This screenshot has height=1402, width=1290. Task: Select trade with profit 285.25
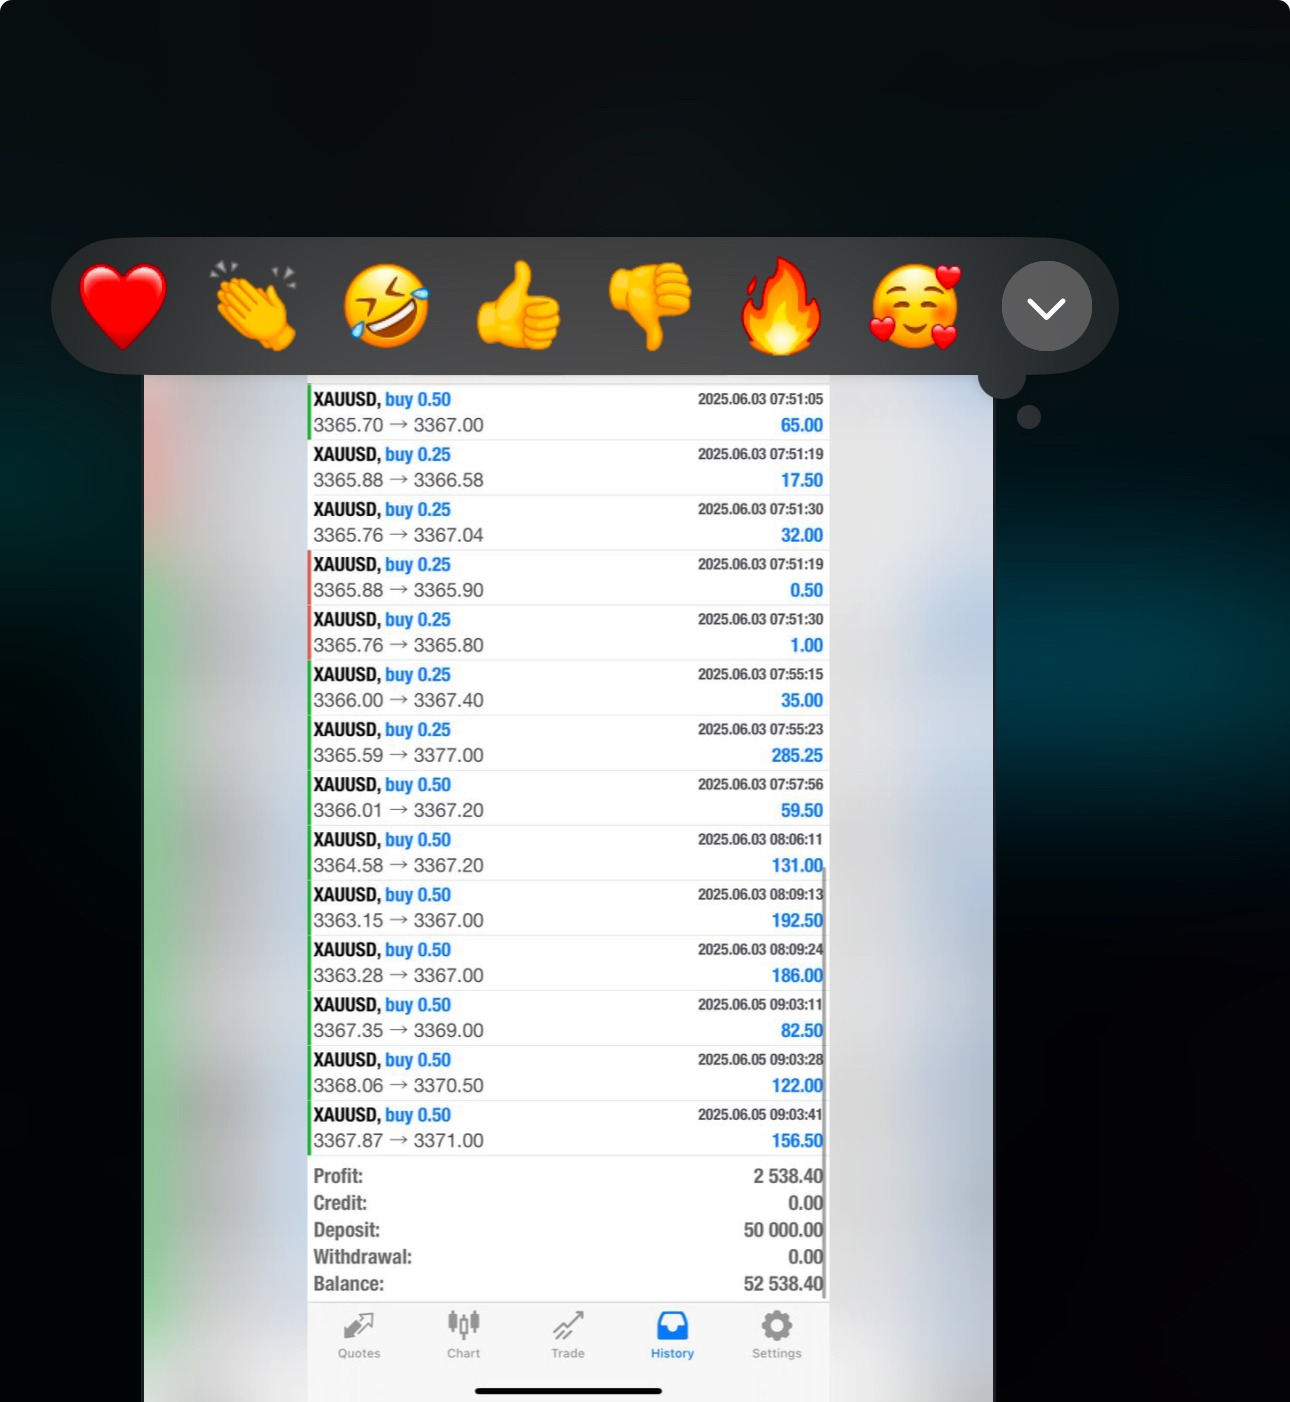[x=567, y=742]
